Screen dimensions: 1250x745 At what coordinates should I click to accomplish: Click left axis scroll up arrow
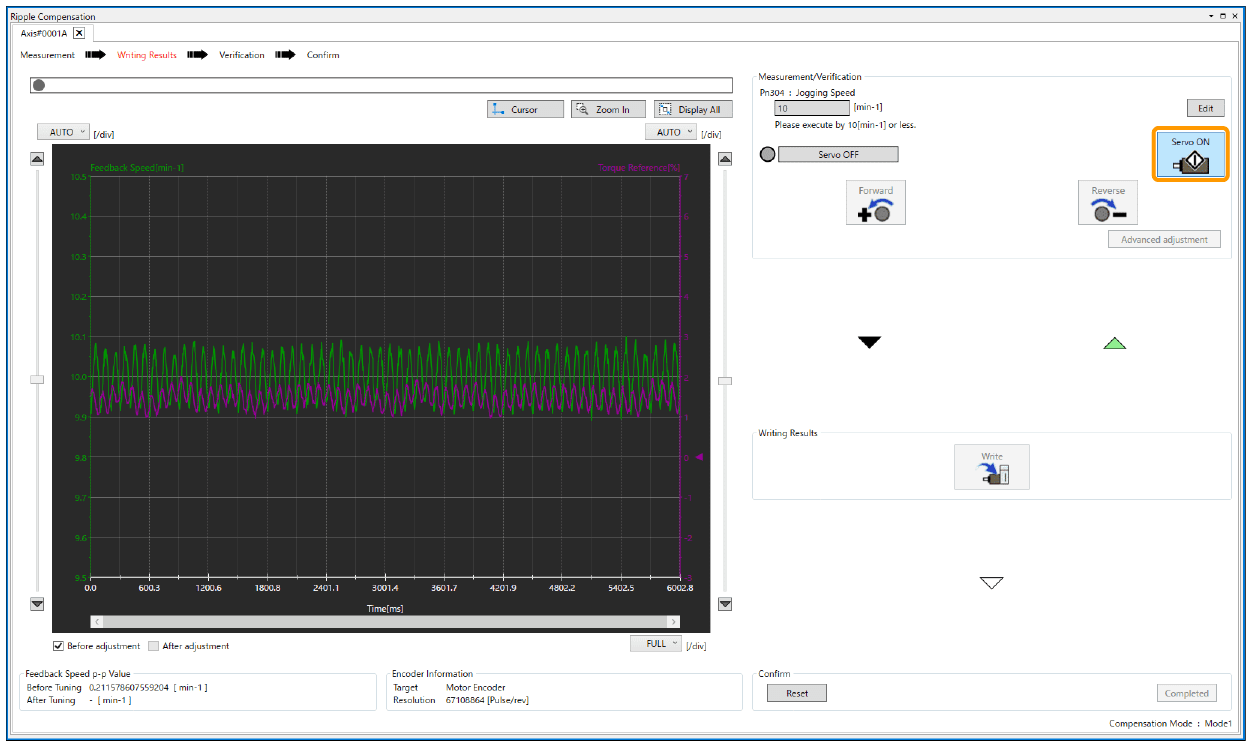click(x=37, y=158)
